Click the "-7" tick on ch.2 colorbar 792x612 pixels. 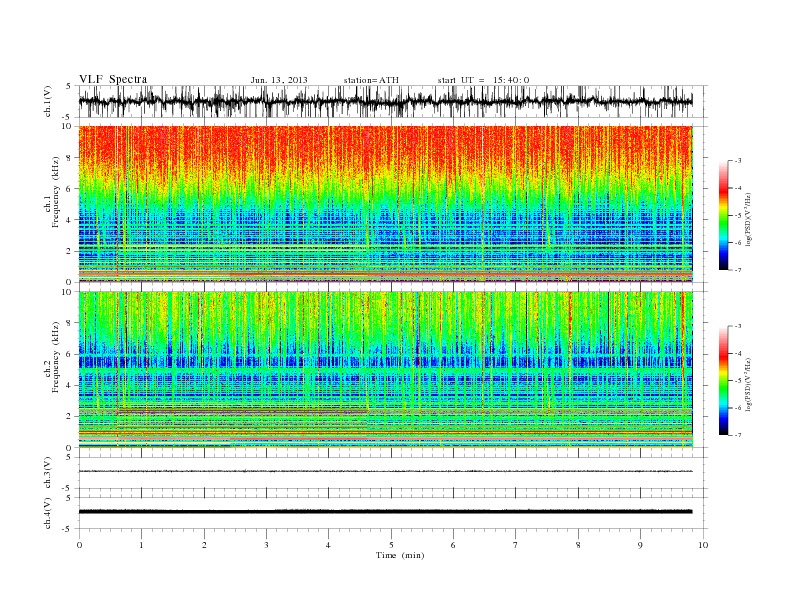point(737,435)
